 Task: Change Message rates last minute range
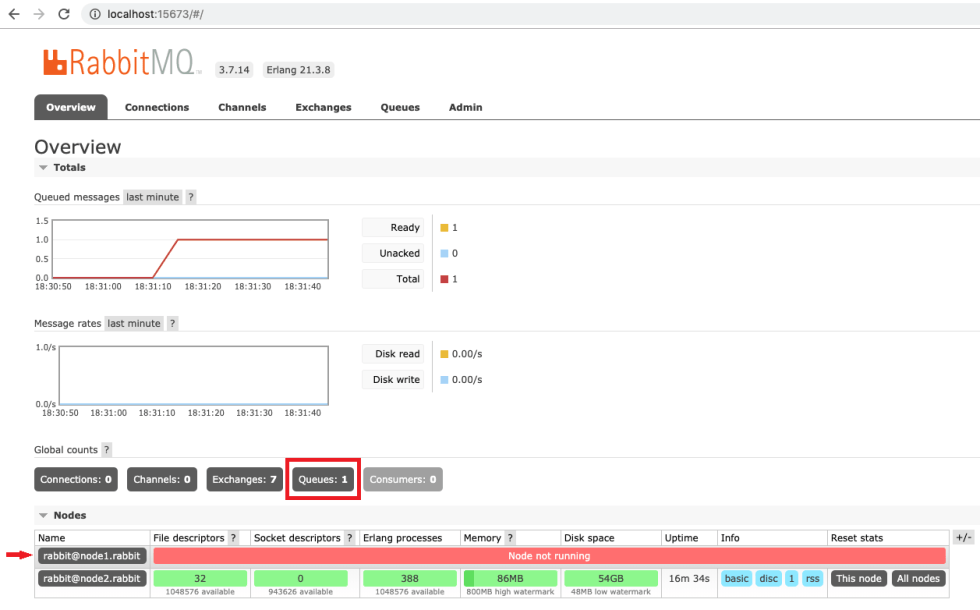pyautogui.click(x=134, y=323)
